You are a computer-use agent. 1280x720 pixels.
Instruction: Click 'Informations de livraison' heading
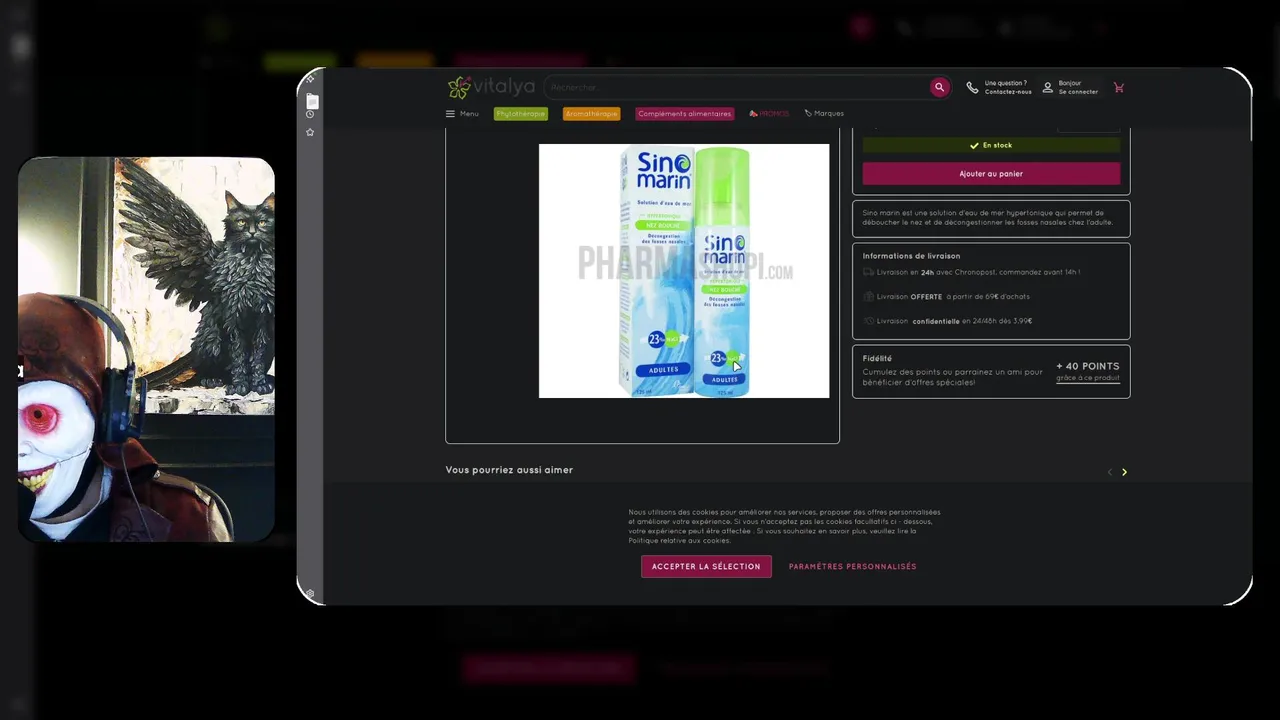click(911, 256)
